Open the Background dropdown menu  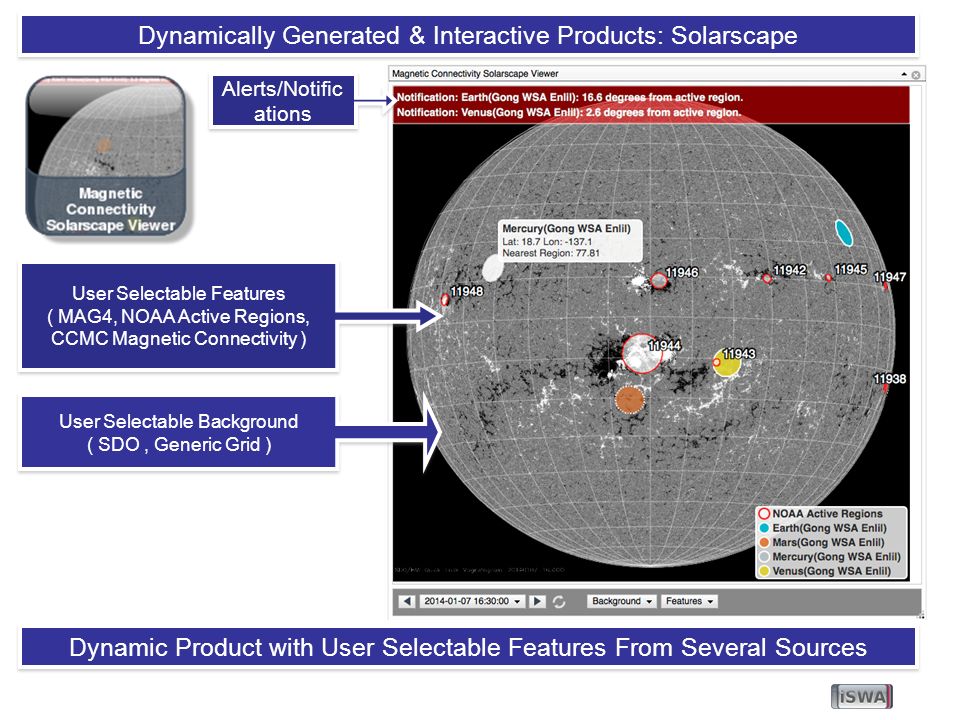click(621, 601)
